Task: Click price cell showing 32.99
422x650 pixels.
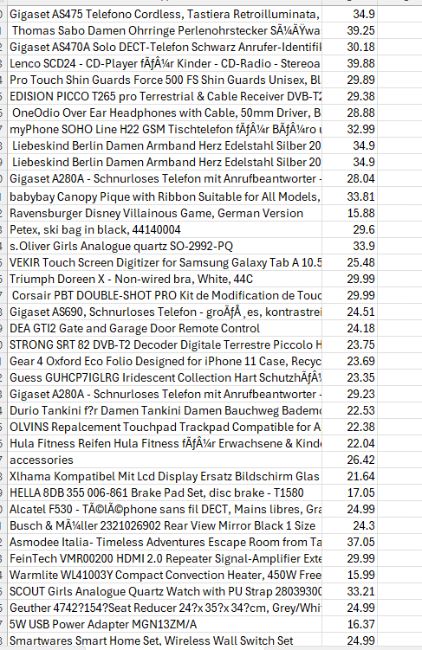Action: coord(349,129)
